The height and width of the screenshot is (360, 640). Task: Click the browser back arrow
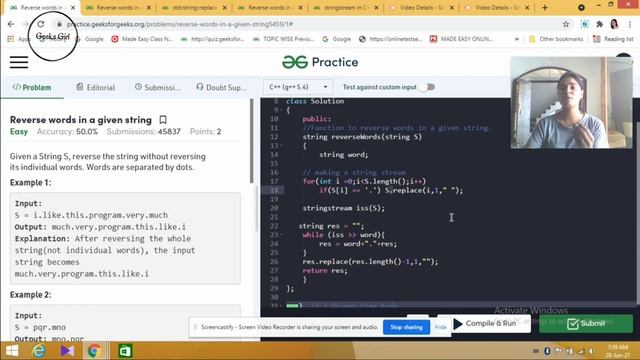(x=11, y=24)
